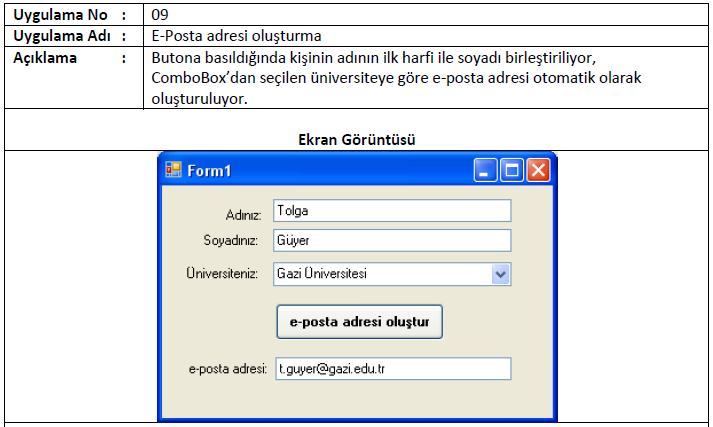
Task: Click the Soyadınız label
Action: pyautogui.click(x=231, y=240)
